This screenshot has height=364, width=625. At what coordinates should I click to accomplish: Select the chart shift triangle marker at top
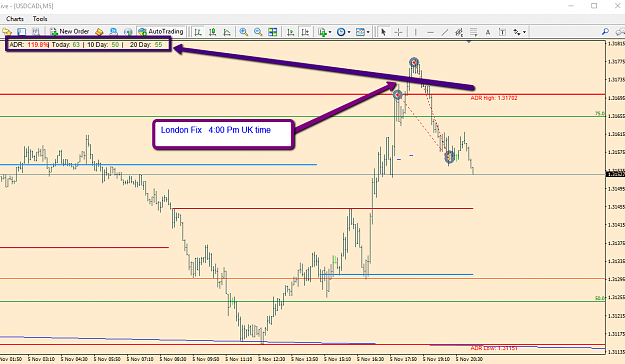tap(469, 41)
